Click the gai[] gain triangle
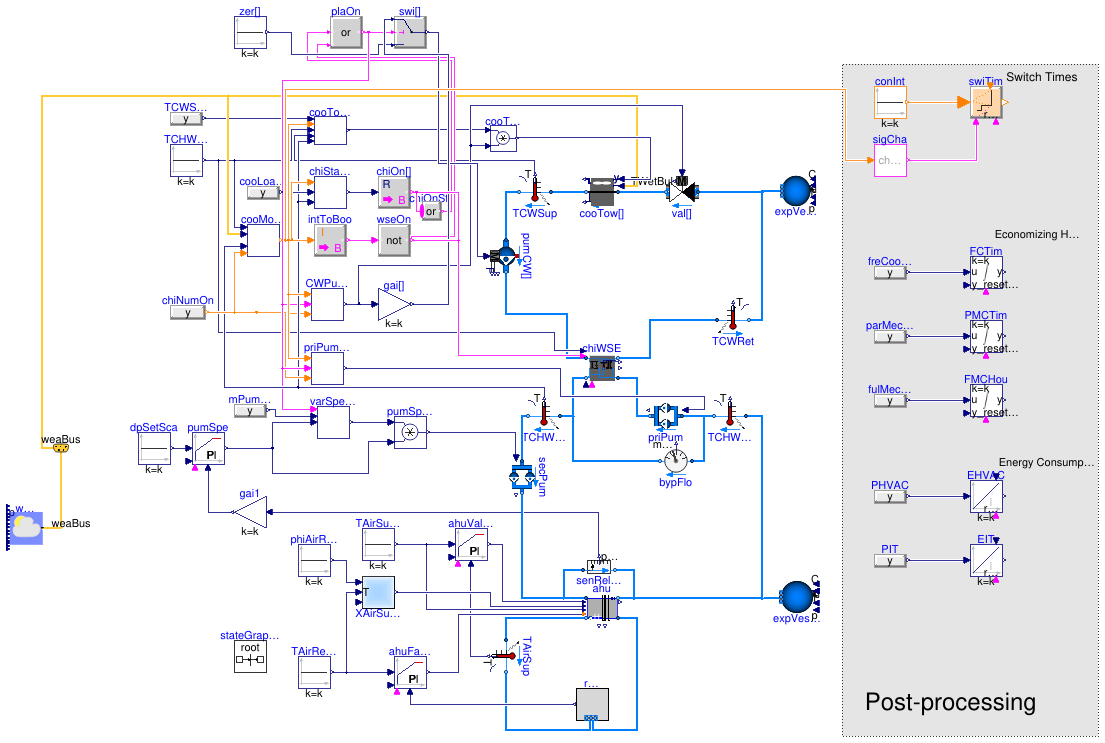The width and height of the screenshot is (1105, 743). (x=395, y=305)
